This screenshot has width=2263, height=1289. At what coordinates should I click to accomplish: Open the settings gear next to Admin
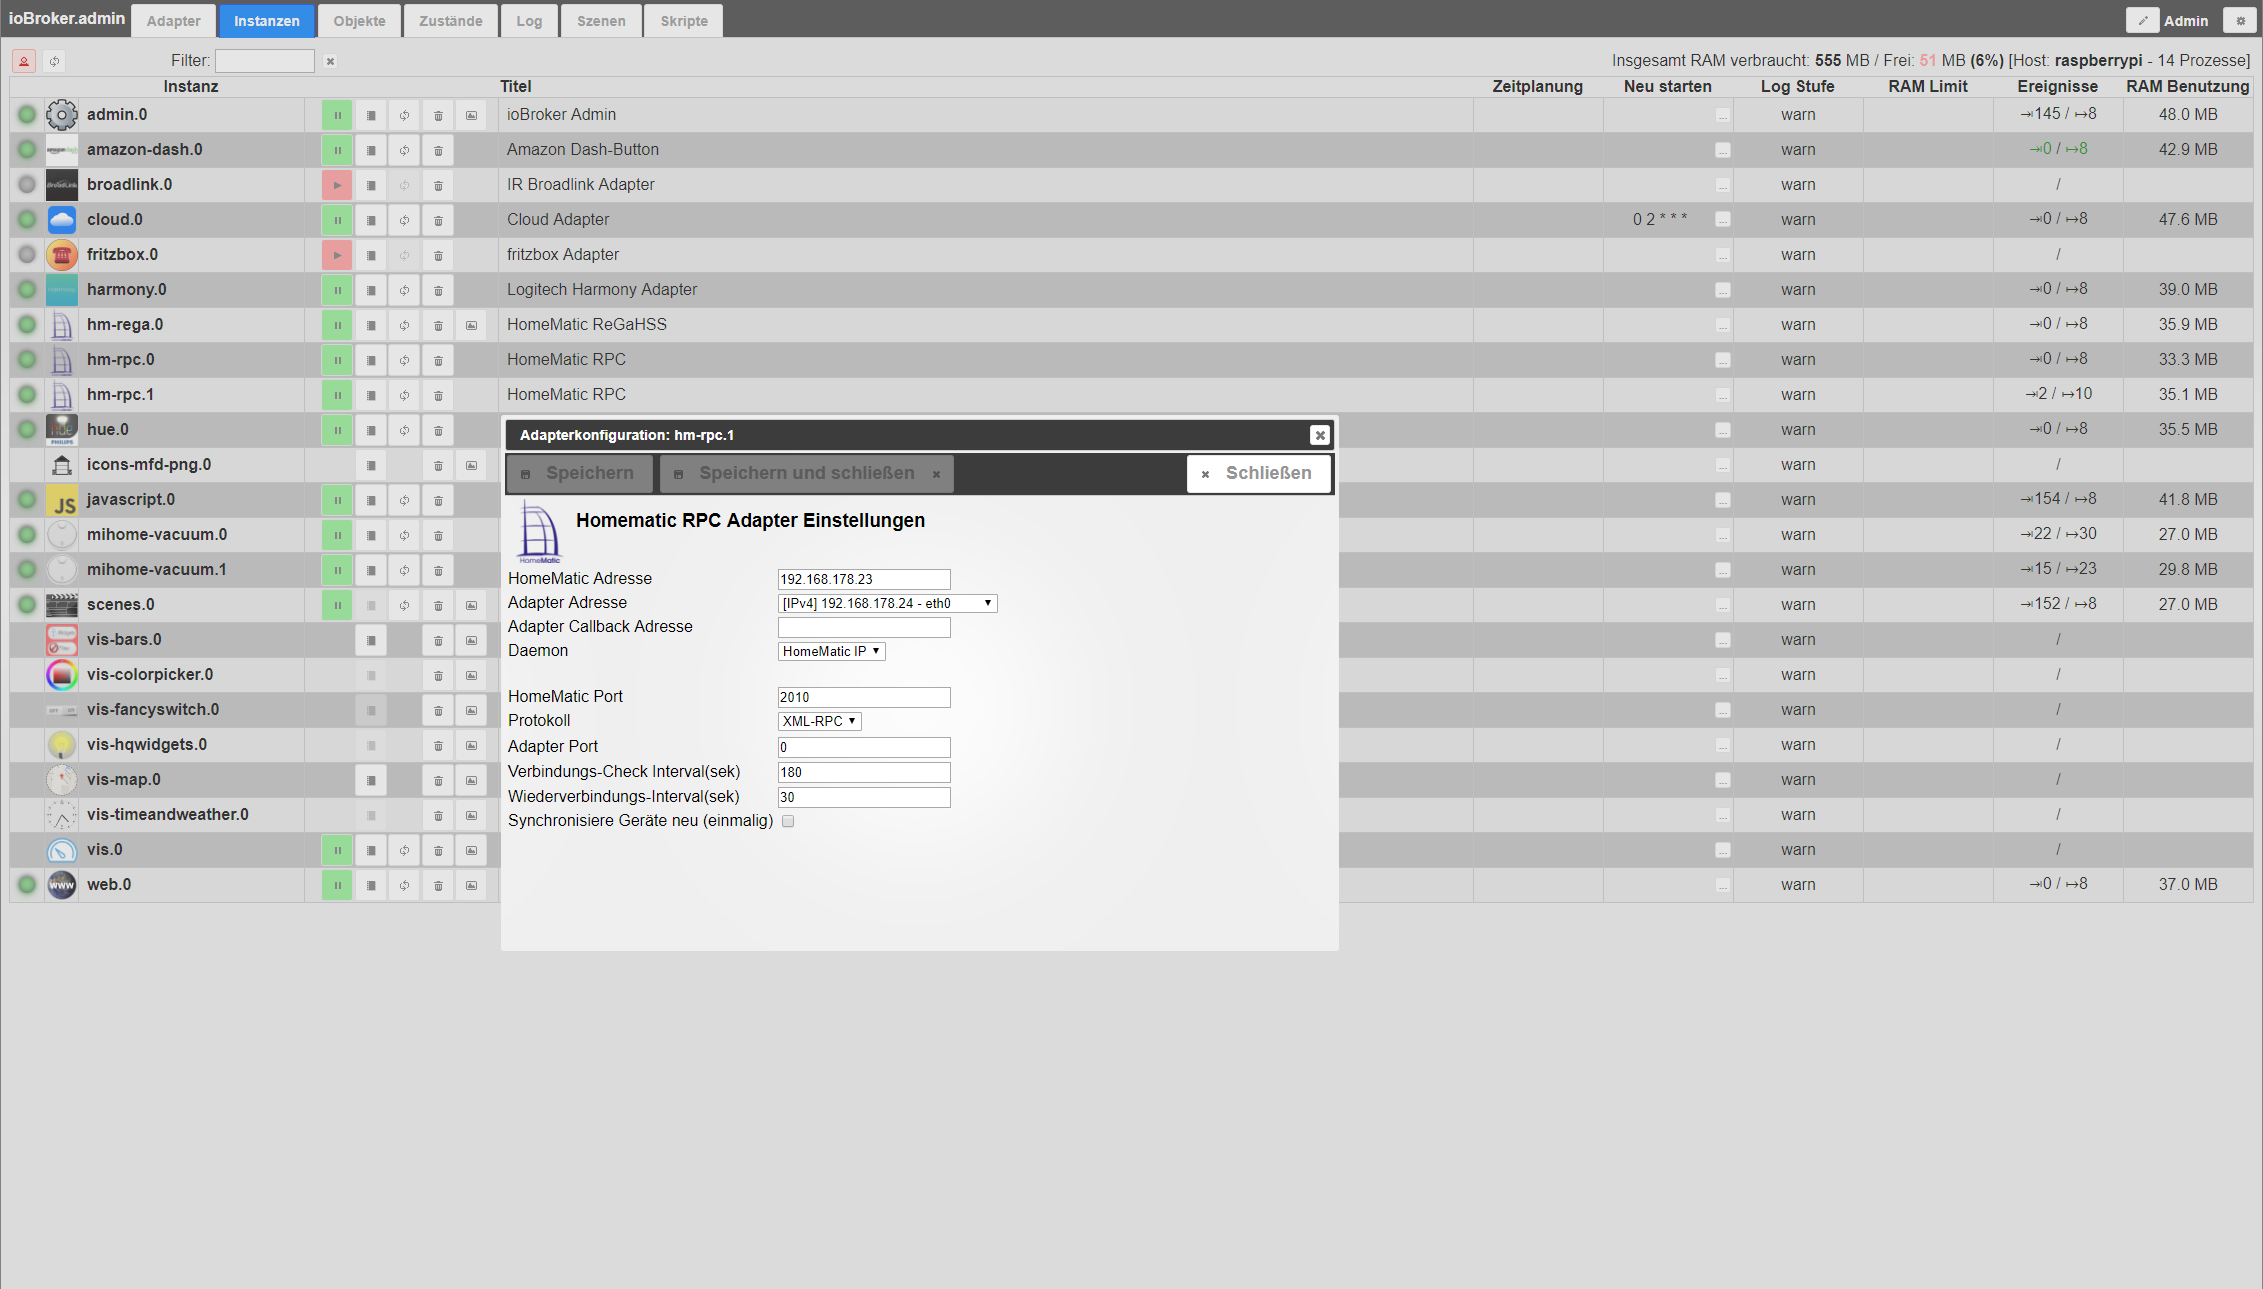[x=2240, y=20]
